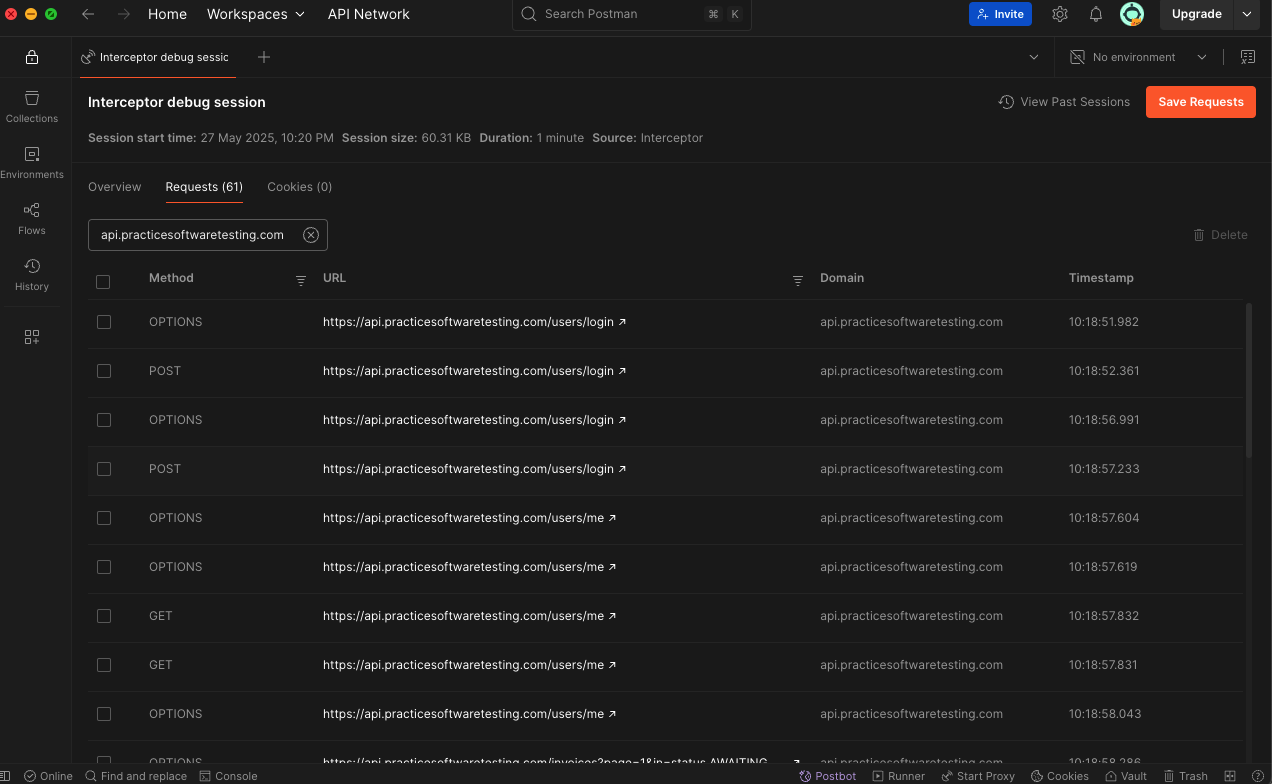Check the first OPTIONS users/login request
Image resolution: width=1272 pixels, height=784 pixels.
(104, 322)
